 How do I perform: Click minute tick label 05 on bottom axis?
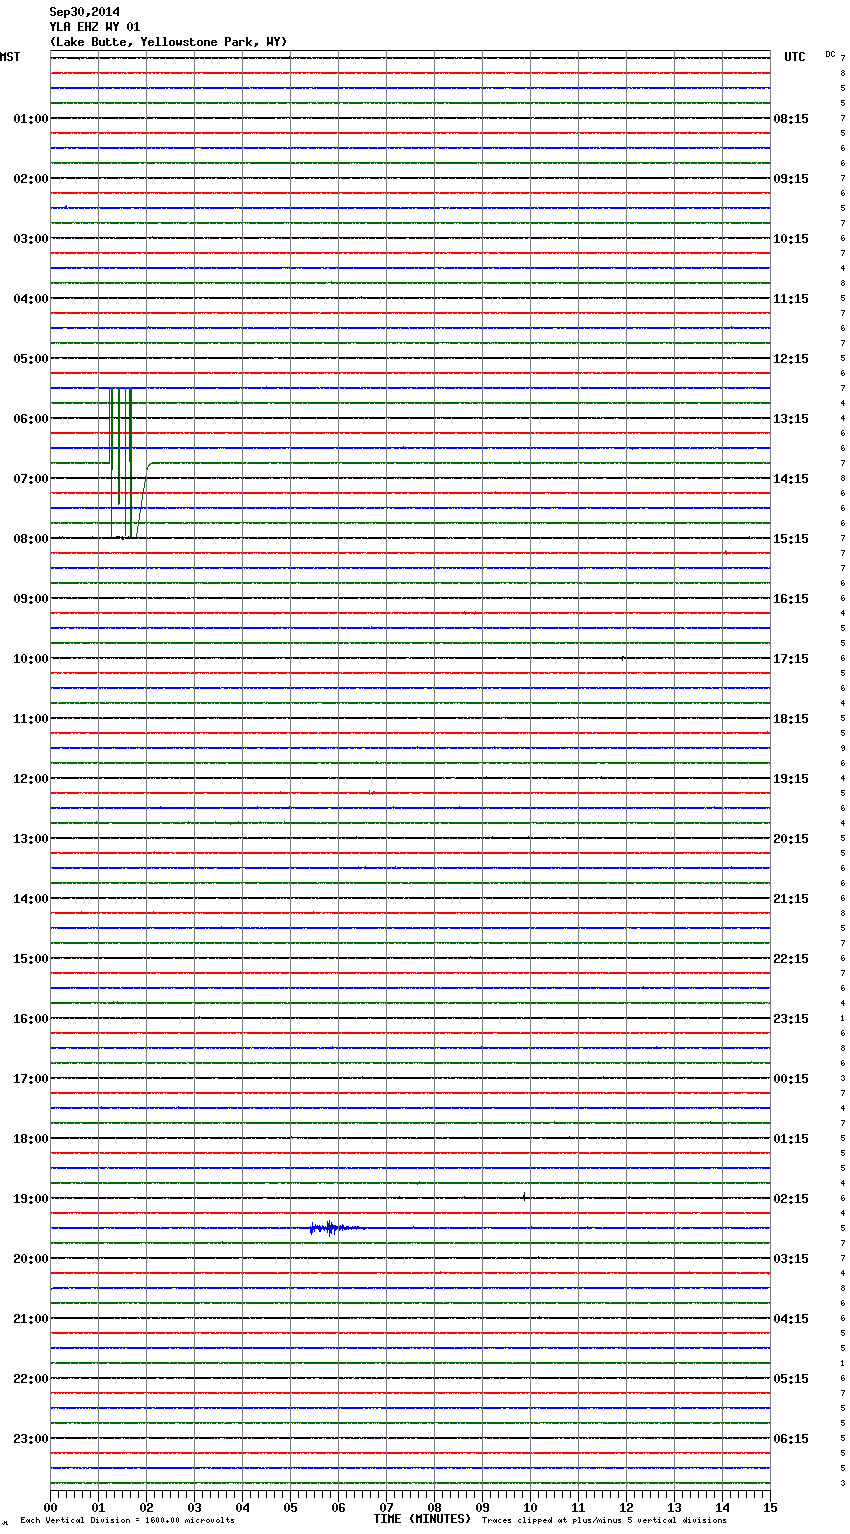point(290,1507)
